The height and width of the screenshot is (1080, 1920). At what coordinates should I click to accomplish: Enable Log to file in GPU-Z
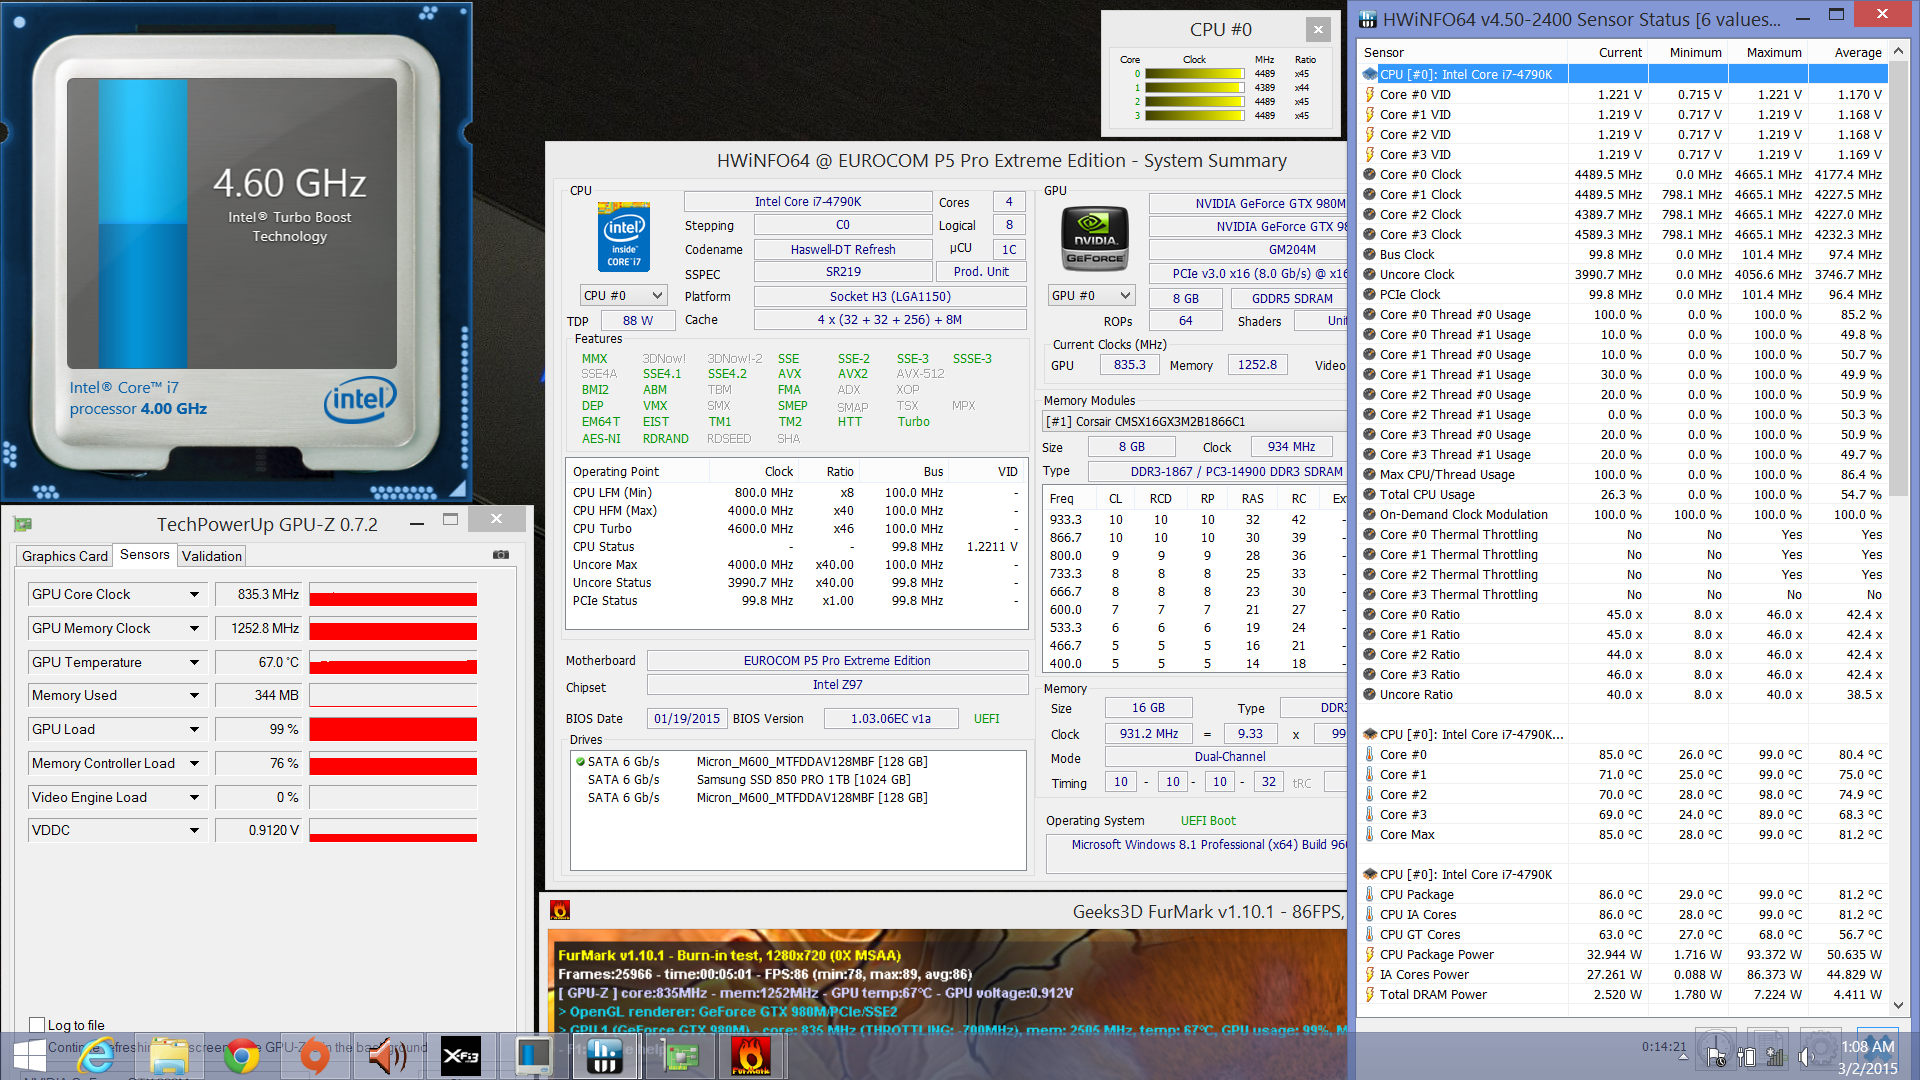[x=37, y=1025]
